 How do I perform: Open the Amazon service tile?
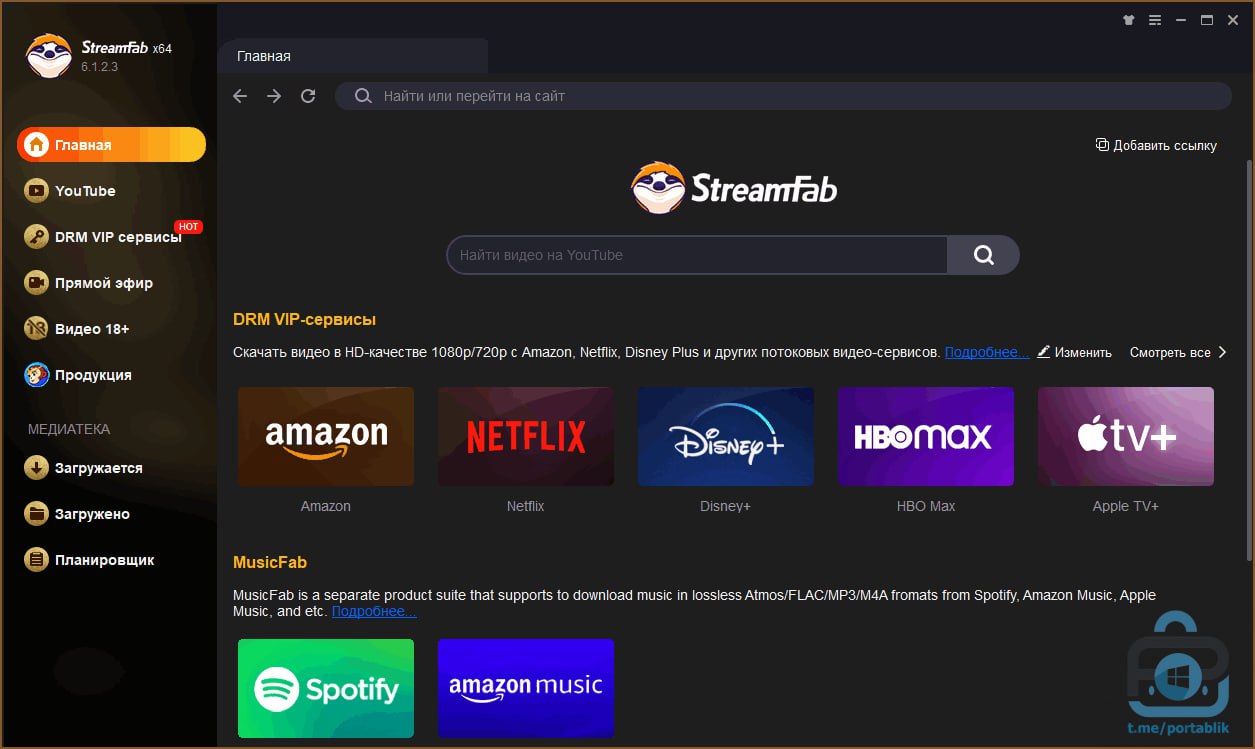(x=326, y=437)
